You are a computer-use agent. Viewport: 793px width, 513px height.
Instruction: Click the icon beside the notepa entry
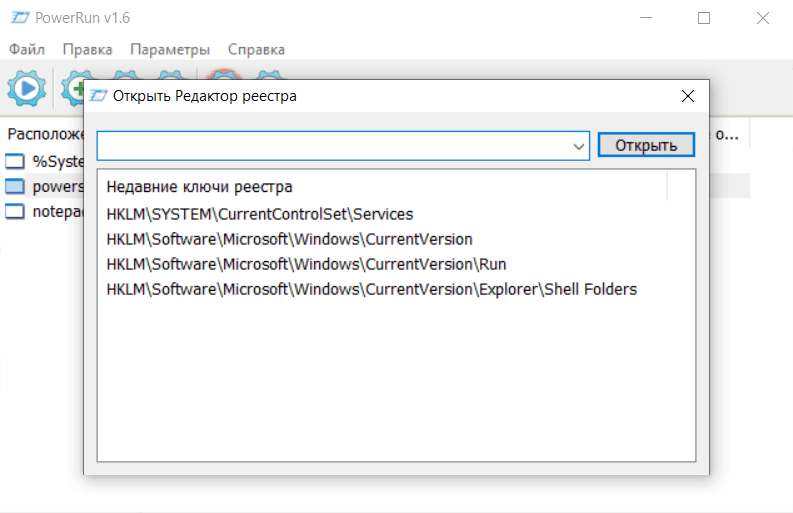(15, 211)
